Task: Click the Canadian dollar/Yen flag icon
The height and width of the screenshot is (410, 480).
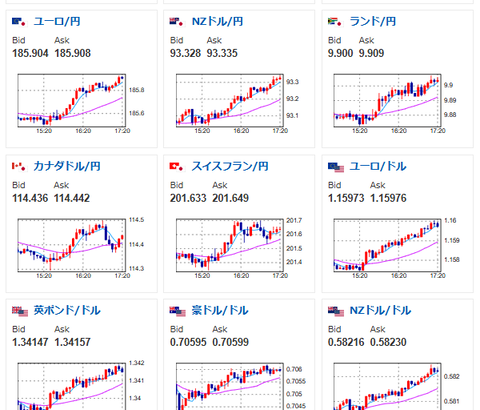Action: (x=19, y=166)
